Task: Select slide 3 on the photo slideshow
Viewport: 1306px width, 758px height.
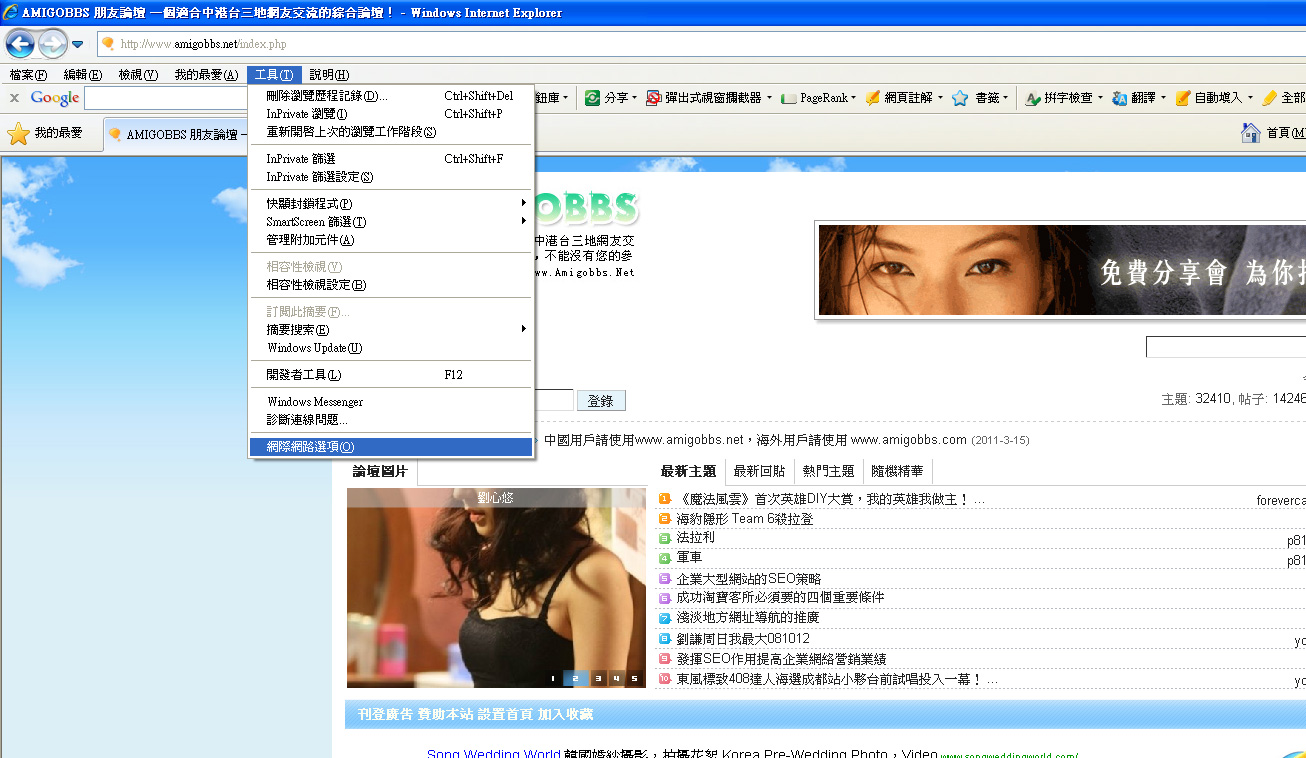Action: click(598, 678)
